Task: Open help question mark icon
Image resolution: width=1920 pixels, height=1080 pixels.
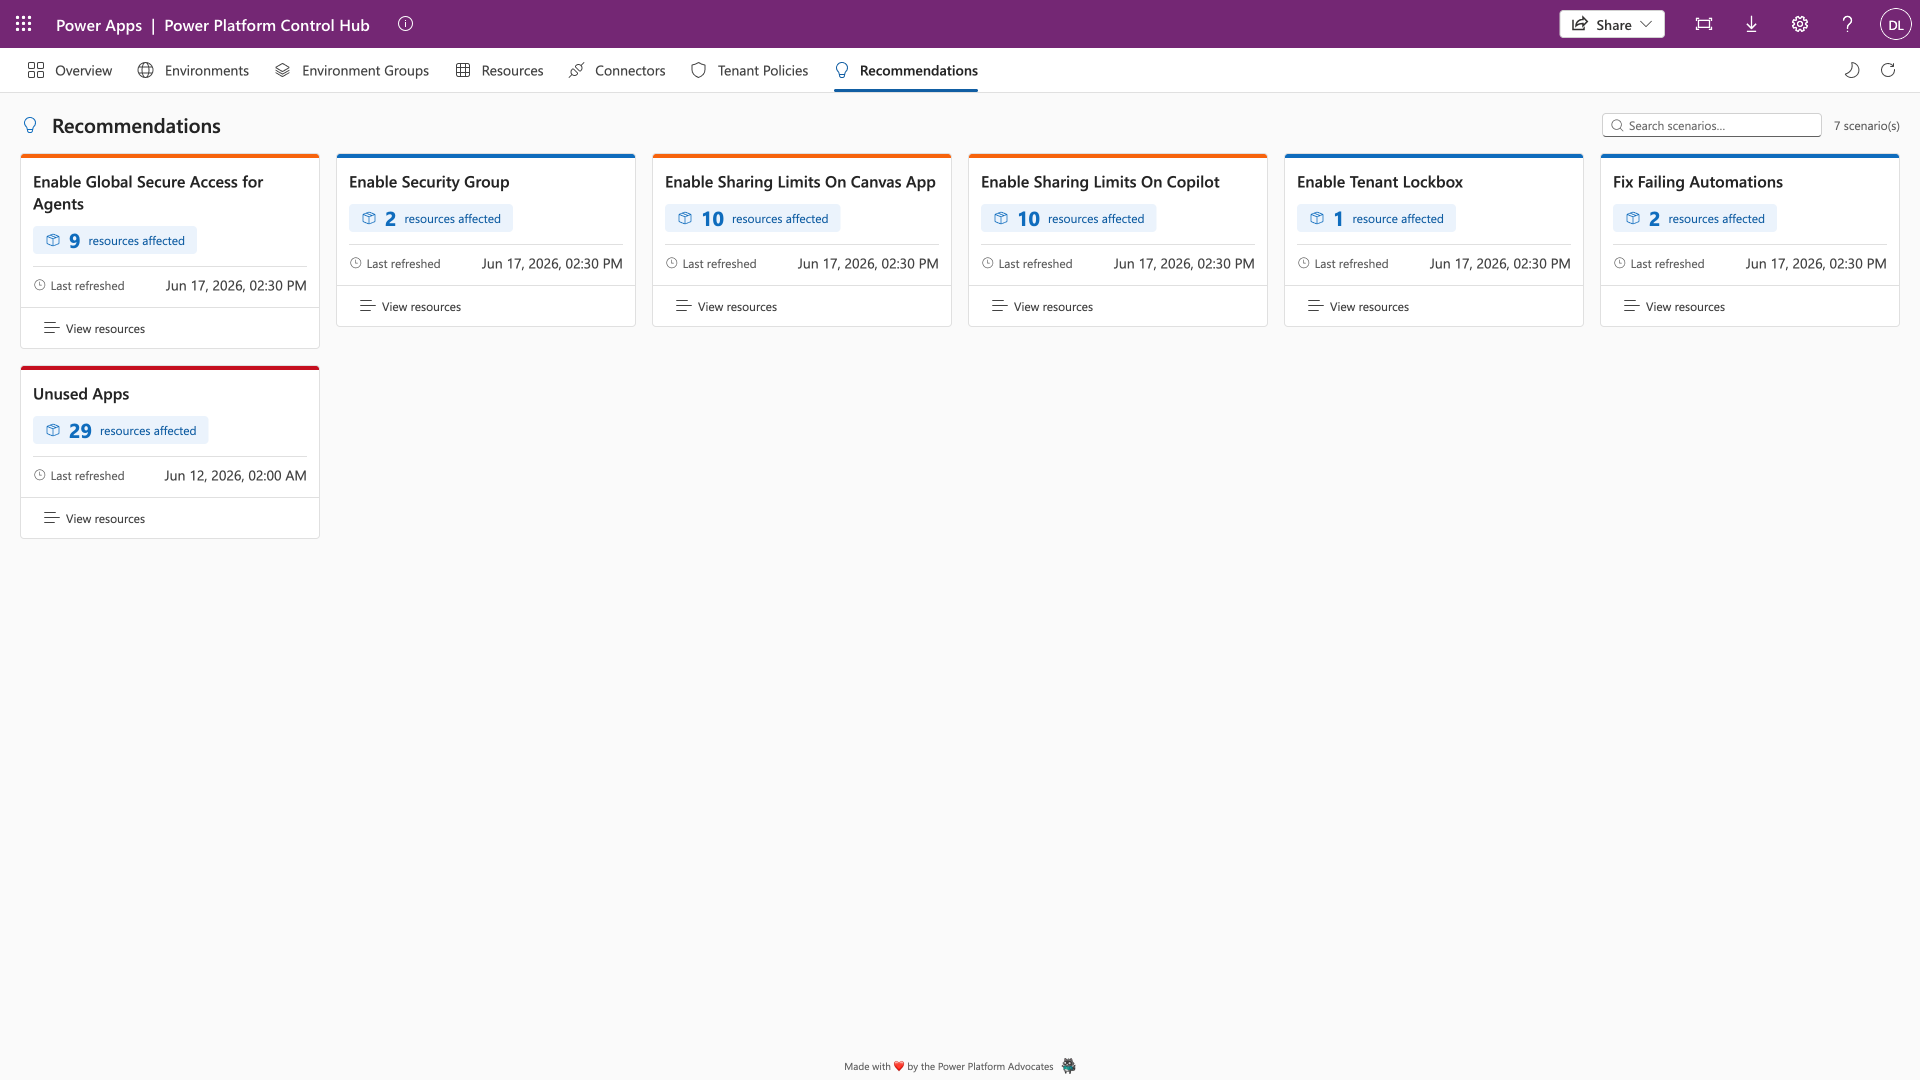Action: (1848, 24)
